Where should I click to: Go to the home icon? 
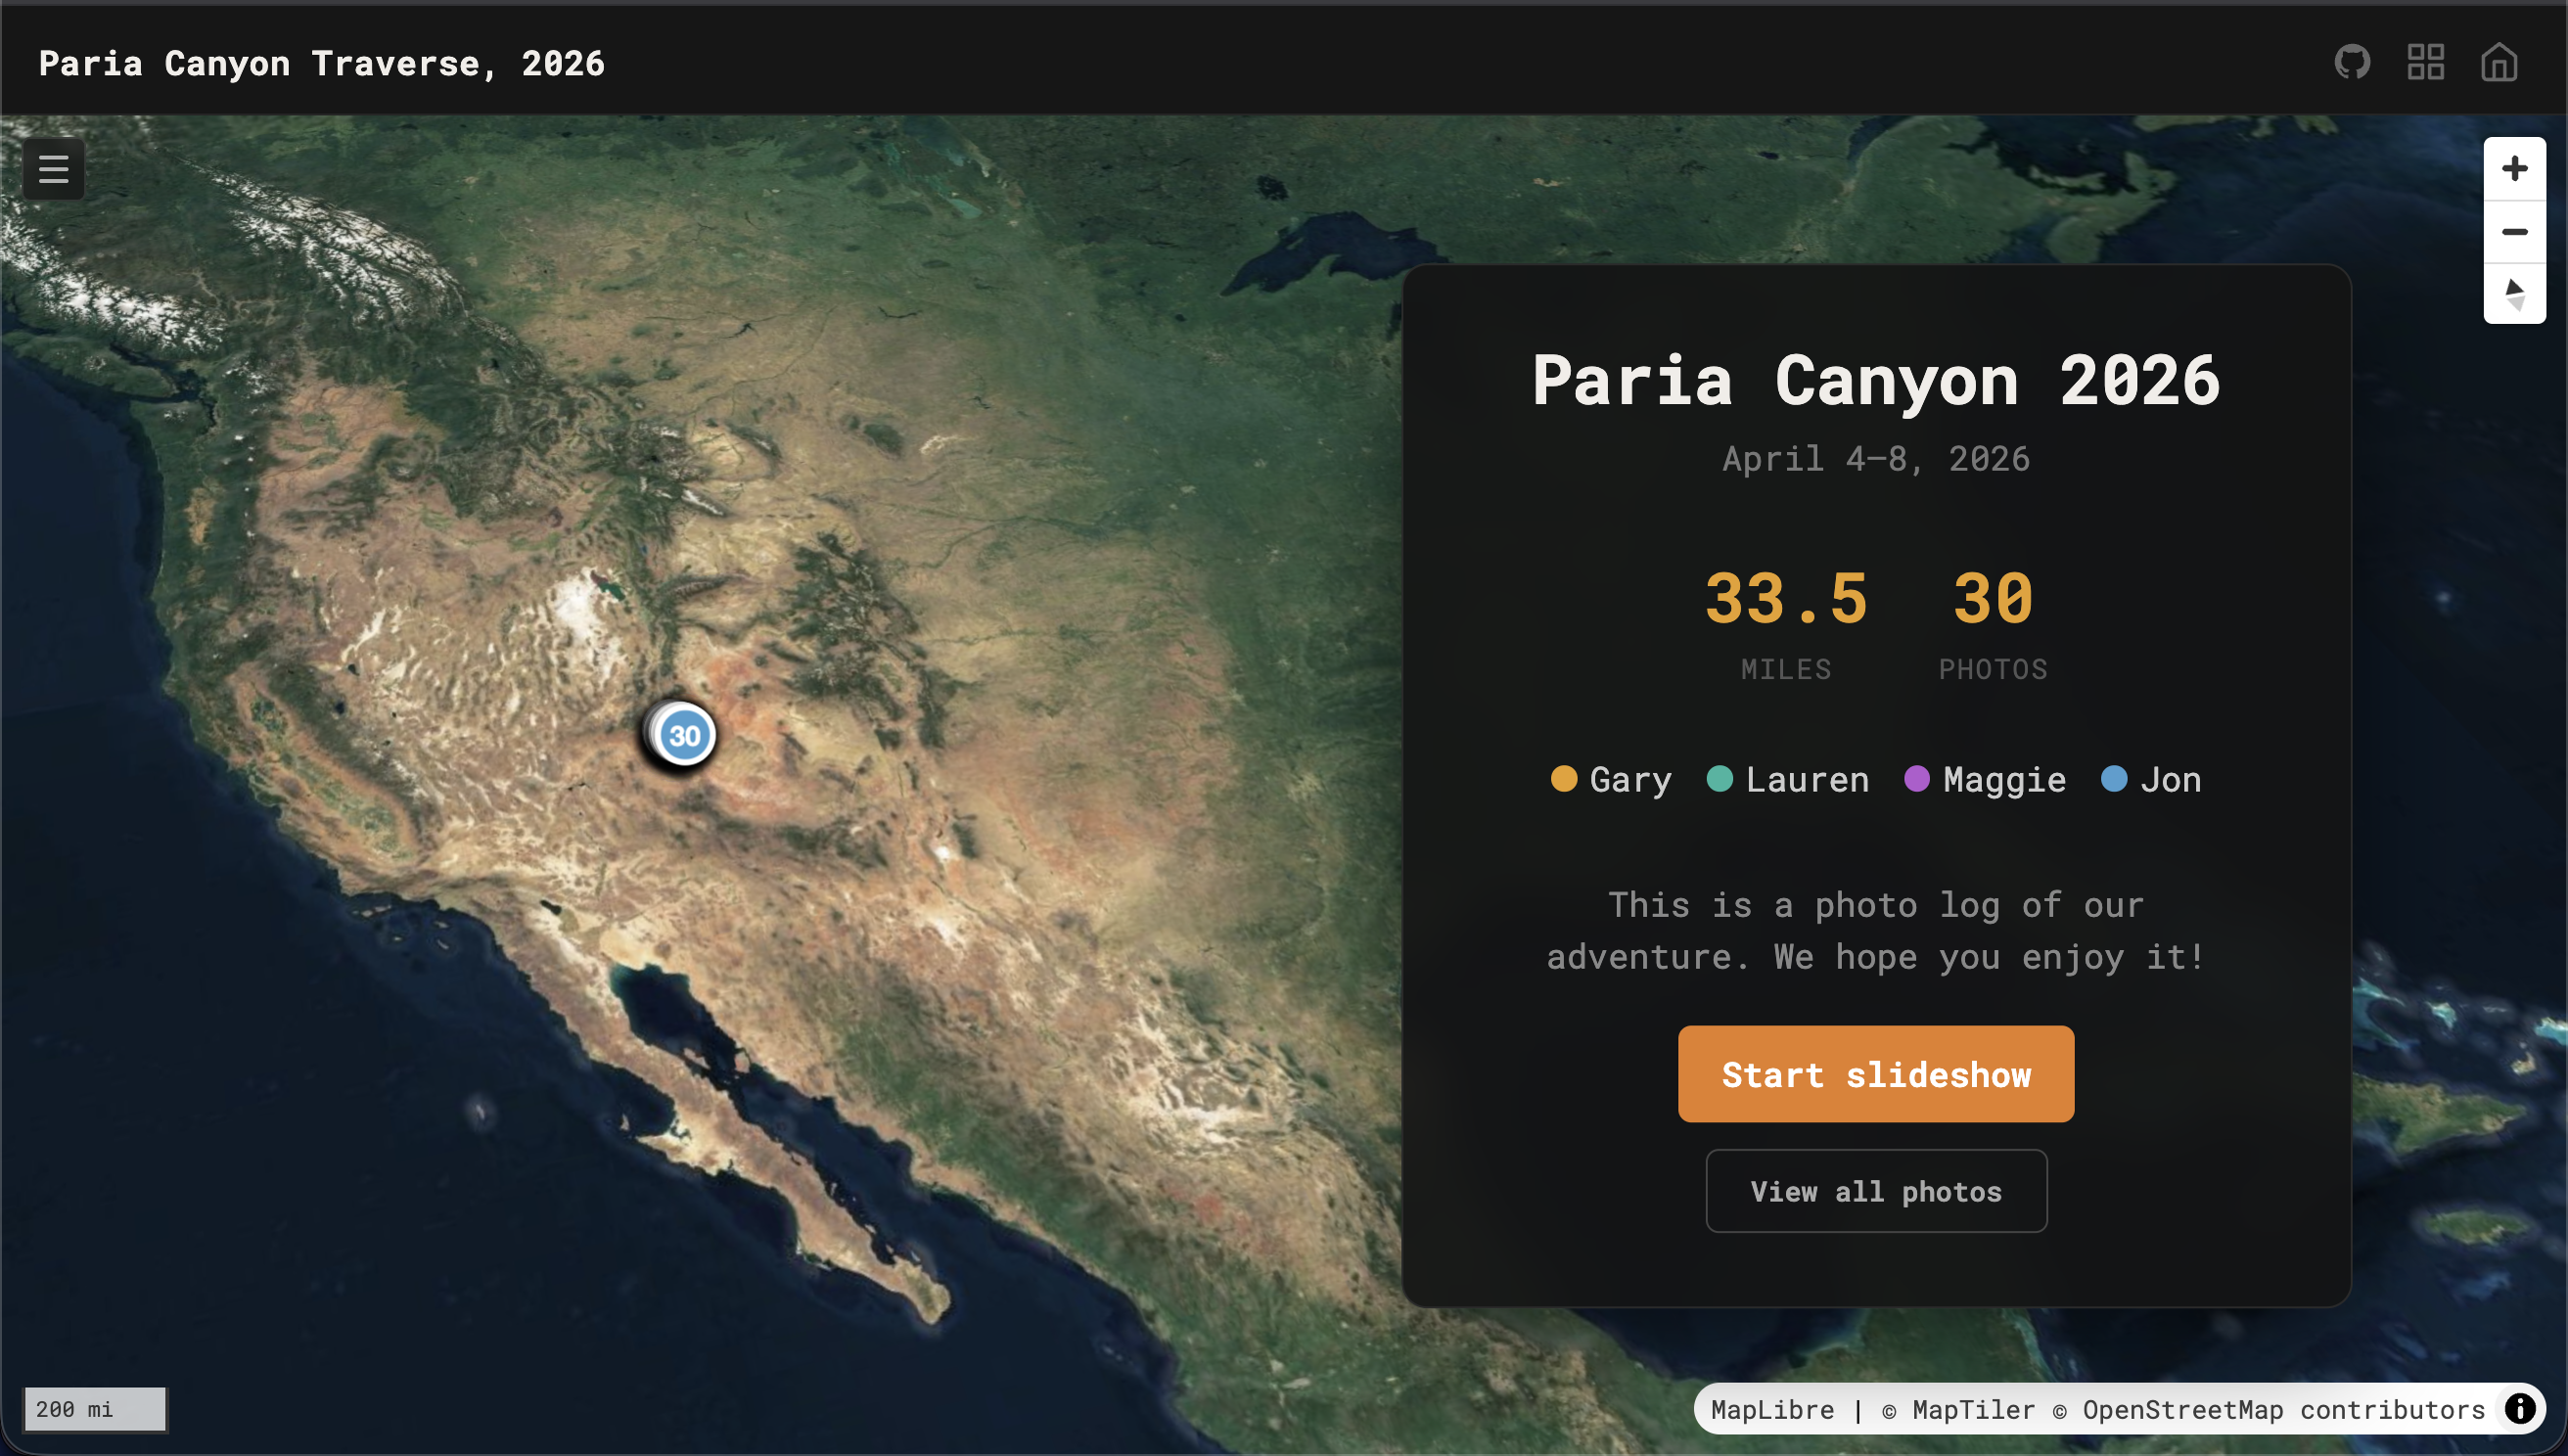pyautogui.click(x=2498, y=62)
